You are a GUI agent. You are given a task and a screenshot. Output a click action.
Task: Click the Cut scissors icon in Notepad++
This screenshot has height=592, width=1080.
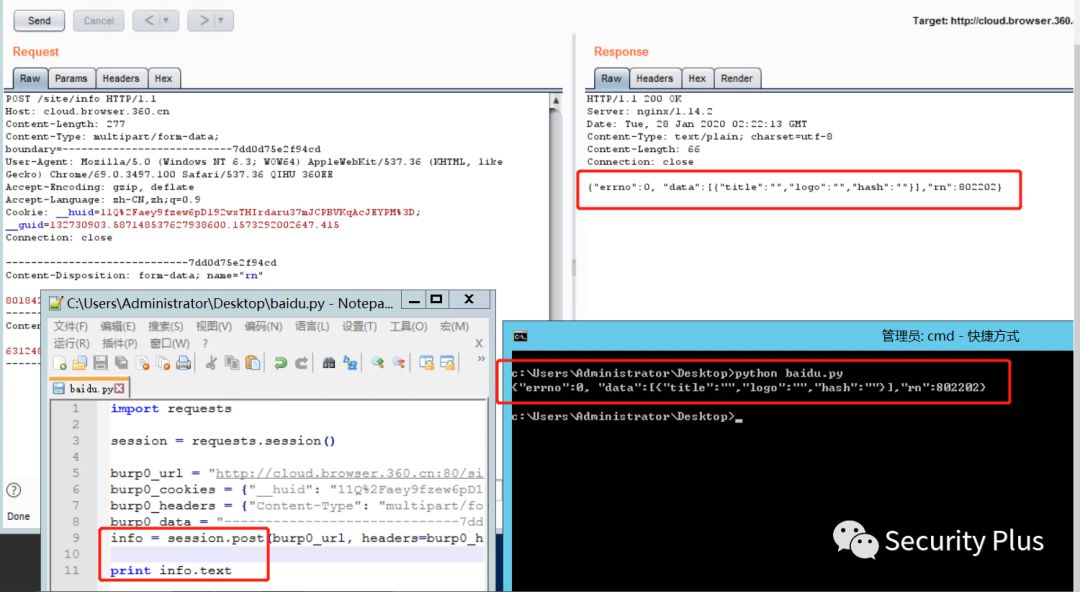211,363
